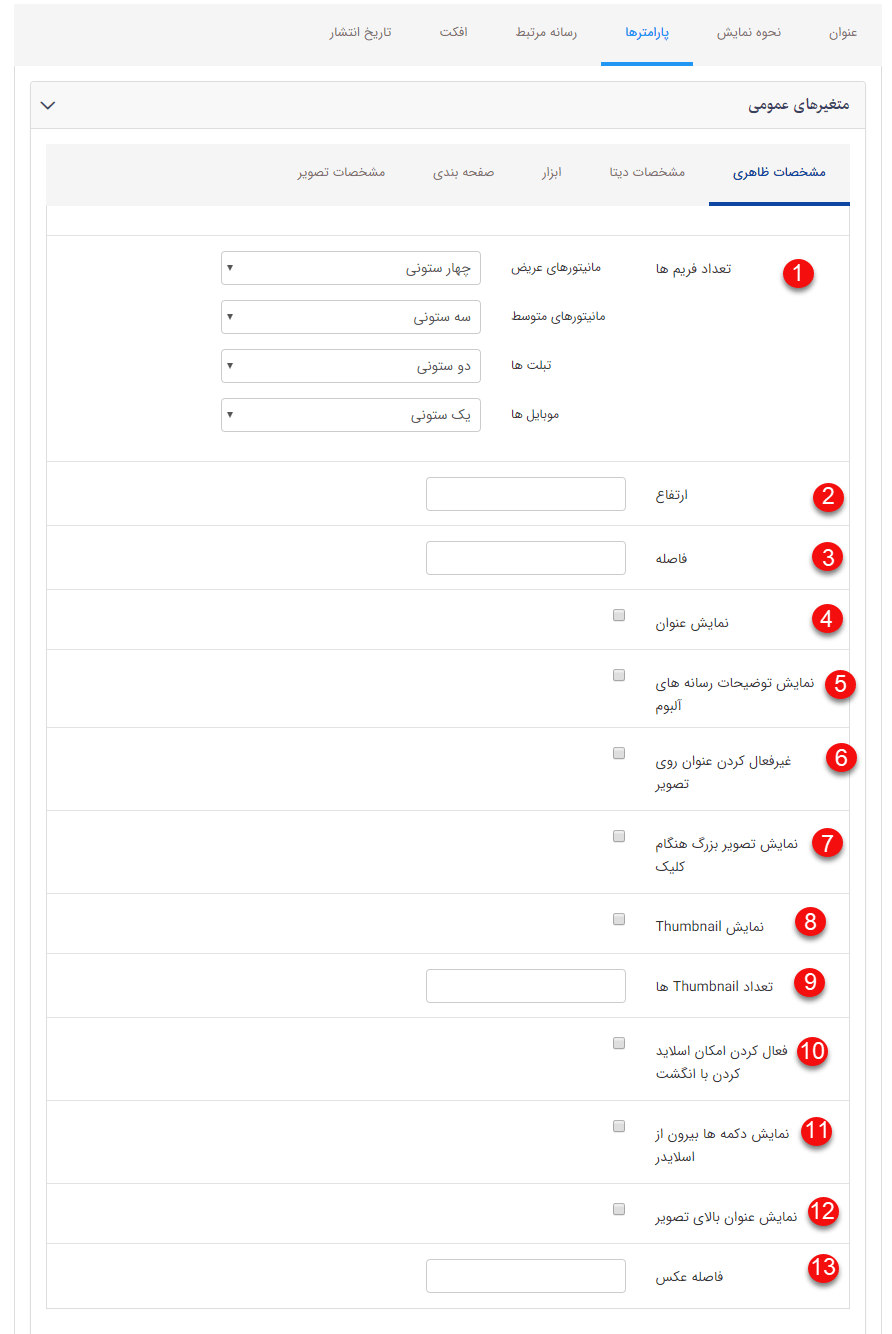Open the مانیتورهای عریض dropdown showing چهار ستونی
The image size is (892, 1334).
pos(350,268)
